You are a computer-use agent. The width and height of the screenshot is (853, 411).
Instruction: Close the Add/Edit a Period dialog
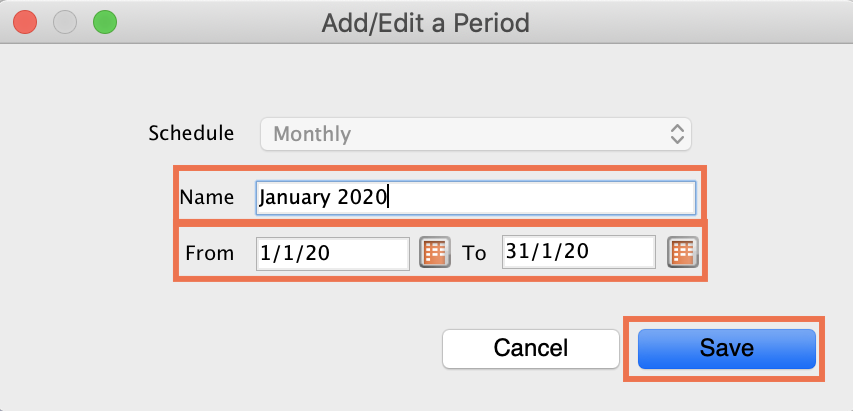[x=24, y=20]
